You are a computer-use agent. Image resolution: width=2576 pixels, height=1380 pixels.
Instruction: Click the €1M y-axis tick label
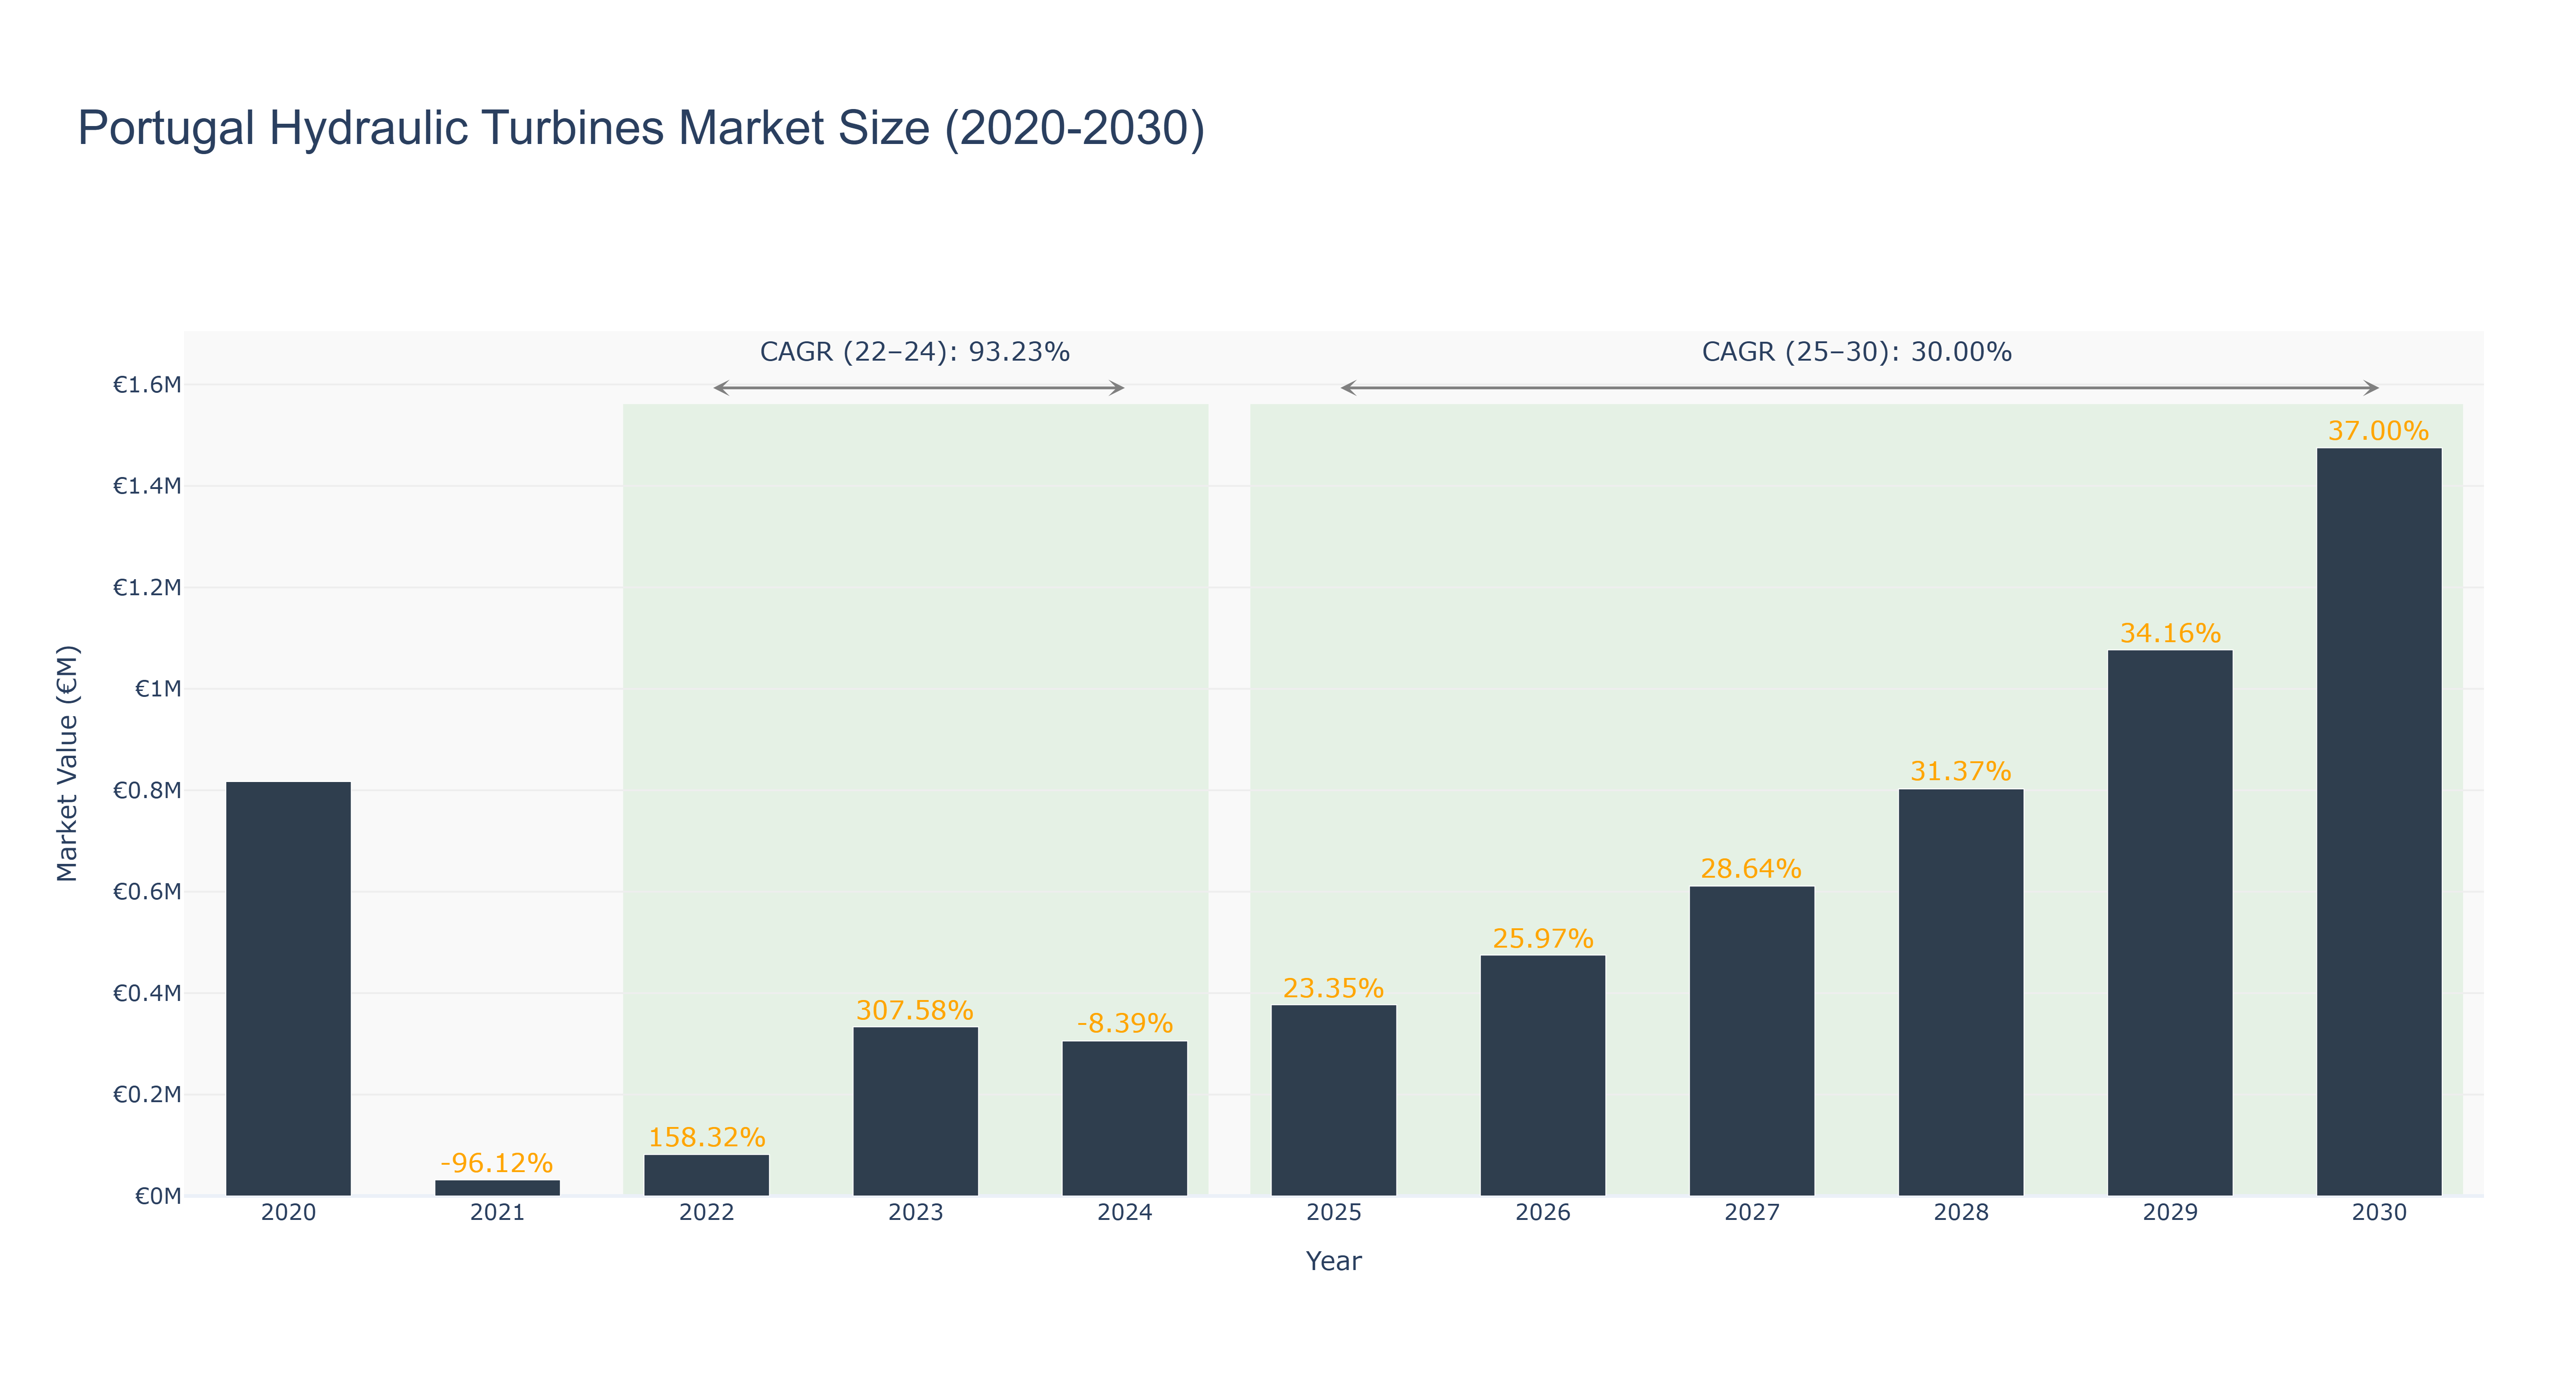158,689
